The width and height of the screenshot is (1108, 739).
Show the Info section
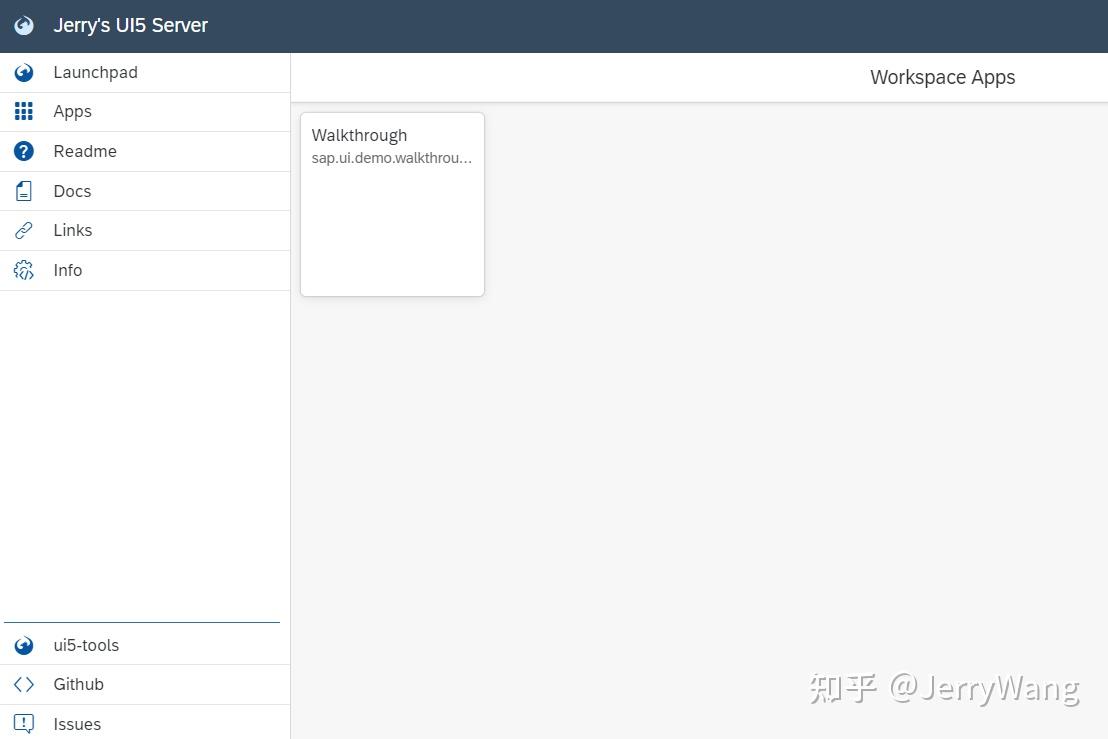tap(67, 270)
